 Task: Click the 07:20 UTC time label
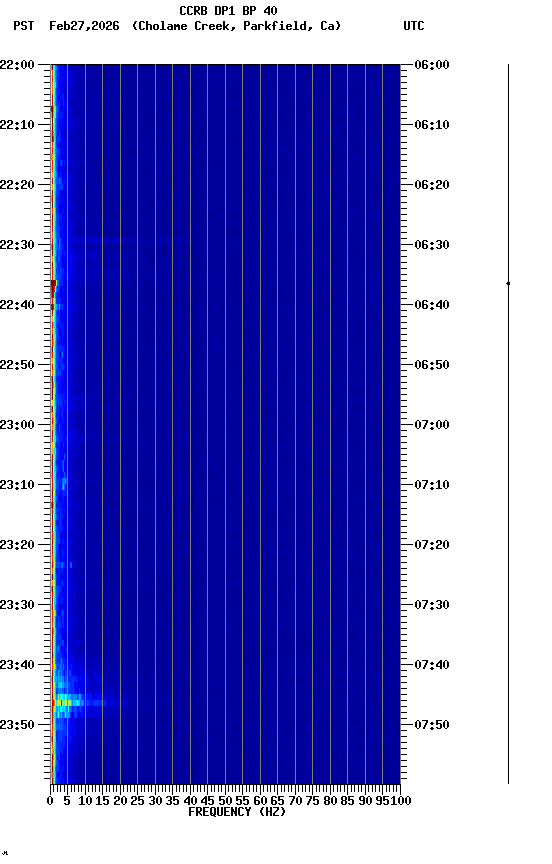coord(431,545)
